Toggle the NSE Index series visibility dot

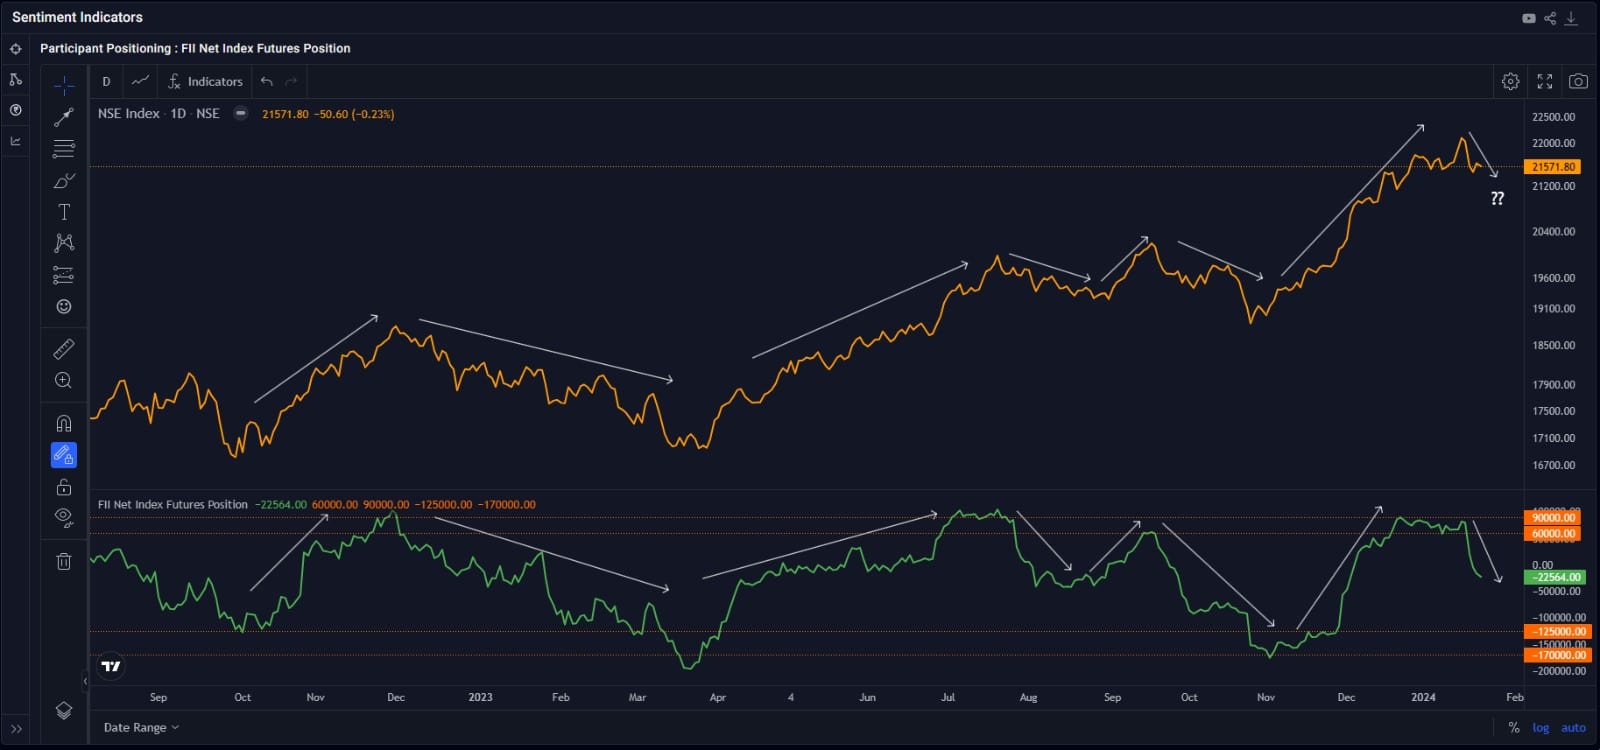click(x=240, y=113)
